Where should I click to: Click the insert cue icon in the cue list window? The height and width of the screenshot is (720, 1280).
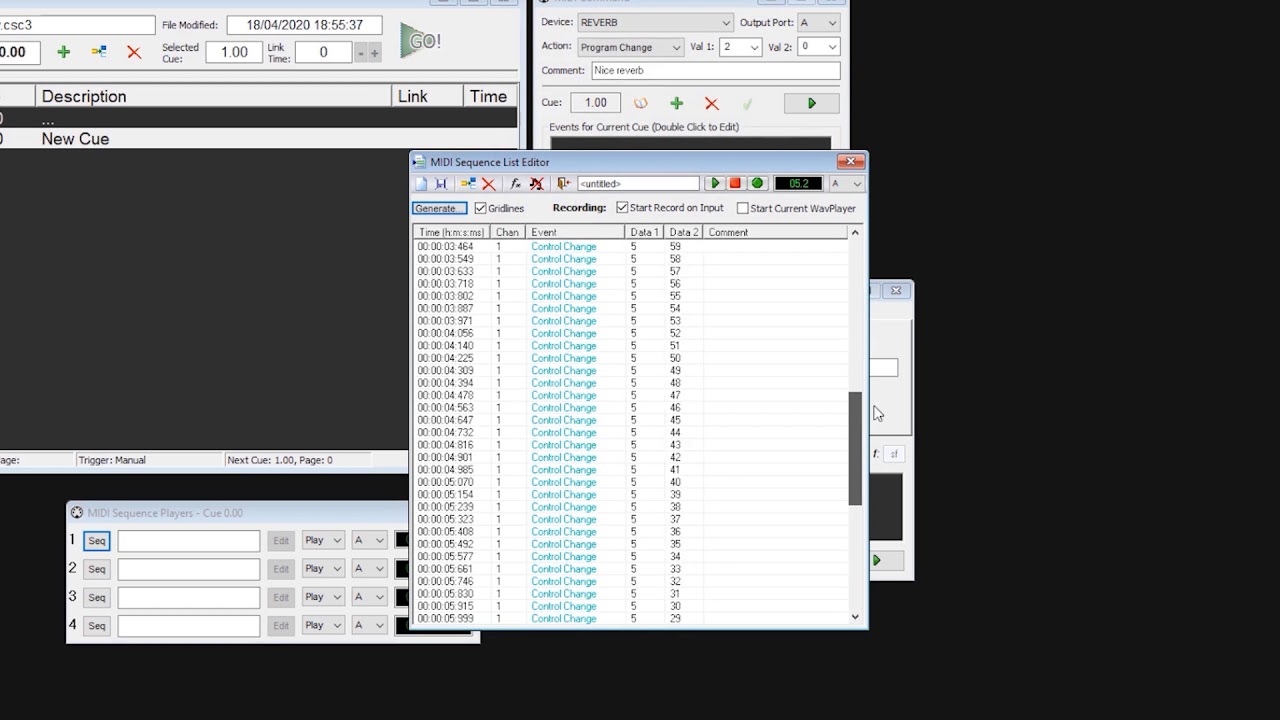tap(99, 52)
